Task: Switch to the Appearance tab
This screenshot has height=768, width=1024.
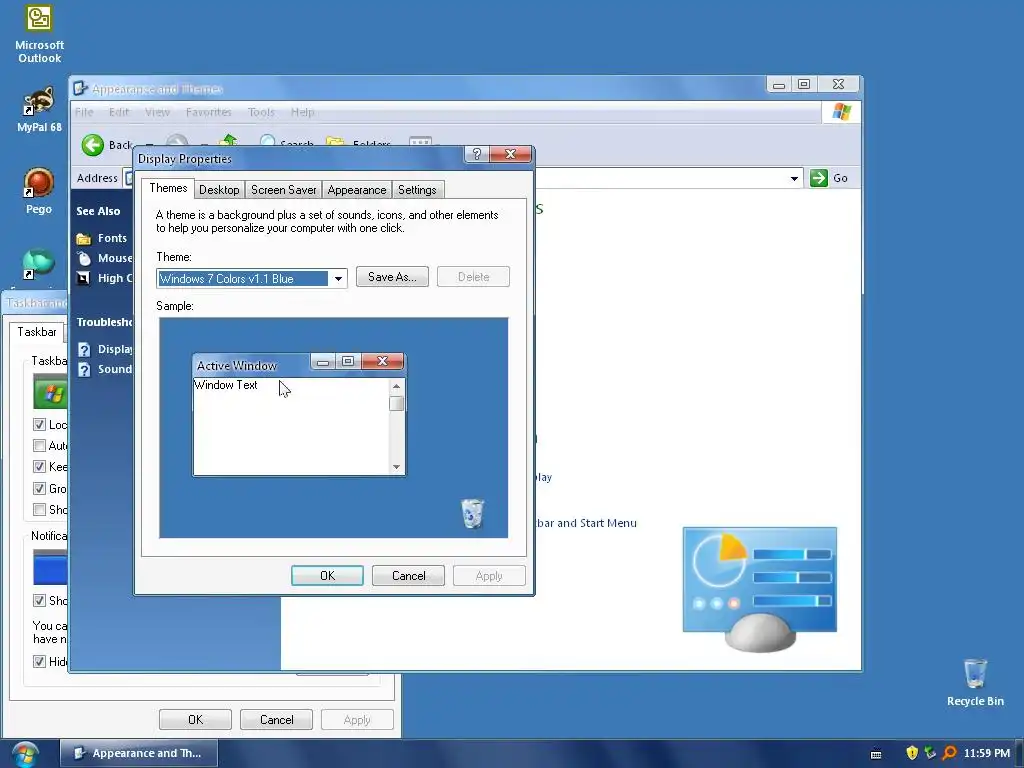Action: click(x=357, y=190)
